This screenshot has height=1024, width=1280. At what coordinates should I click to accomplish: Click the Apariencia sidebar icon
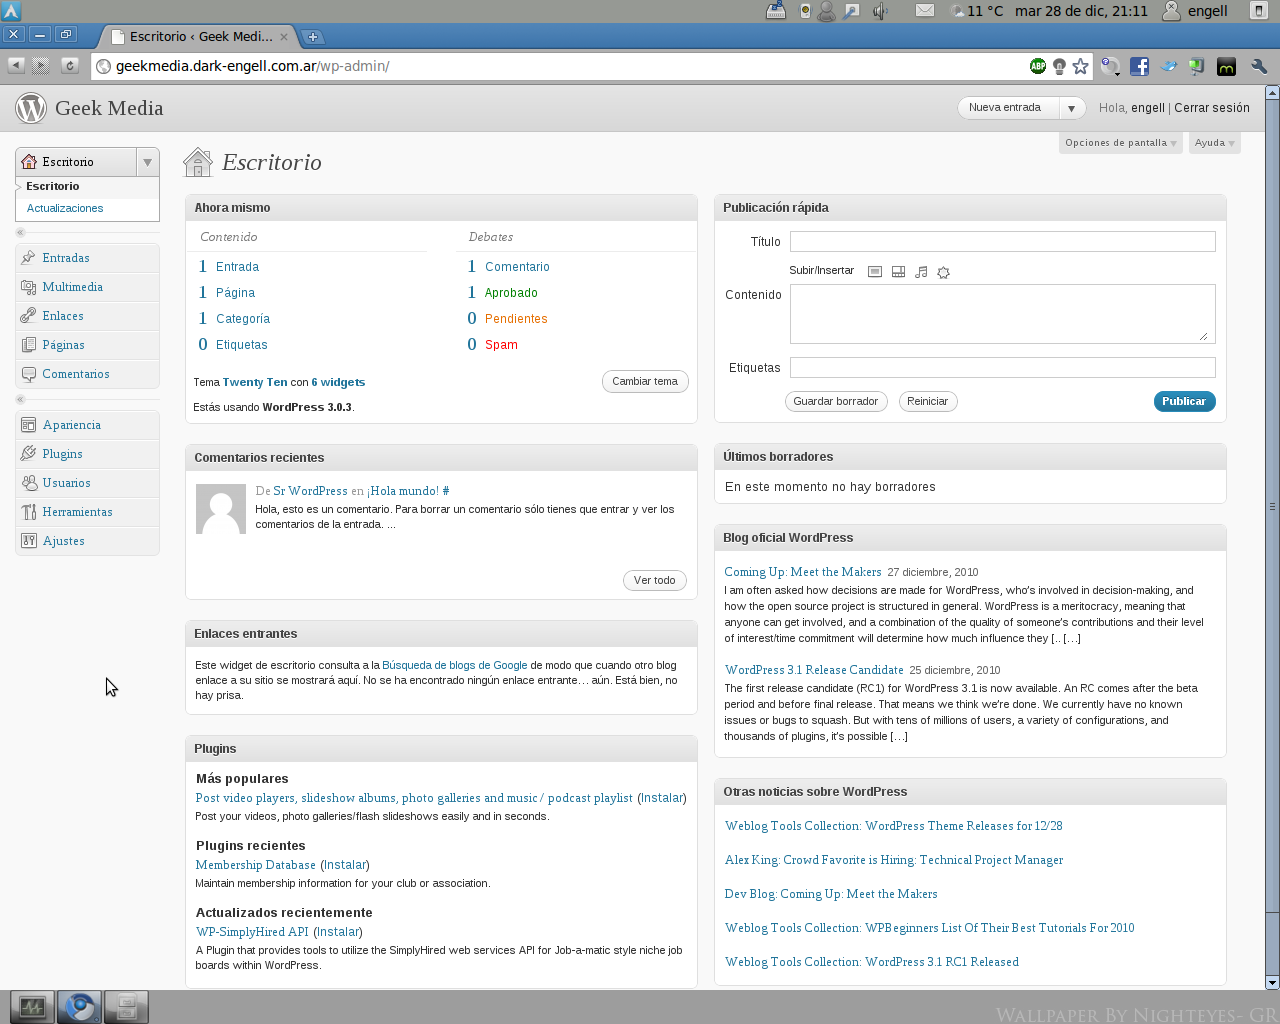pyautogui.click(x=28, y=425)
